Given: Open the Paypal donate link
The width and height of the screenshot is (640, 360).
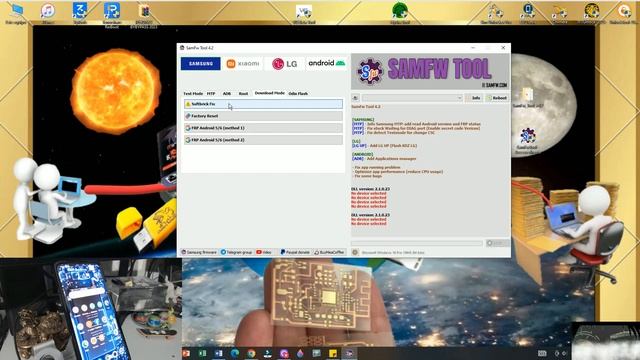Looking at the screenshot, I should point(295,252).
